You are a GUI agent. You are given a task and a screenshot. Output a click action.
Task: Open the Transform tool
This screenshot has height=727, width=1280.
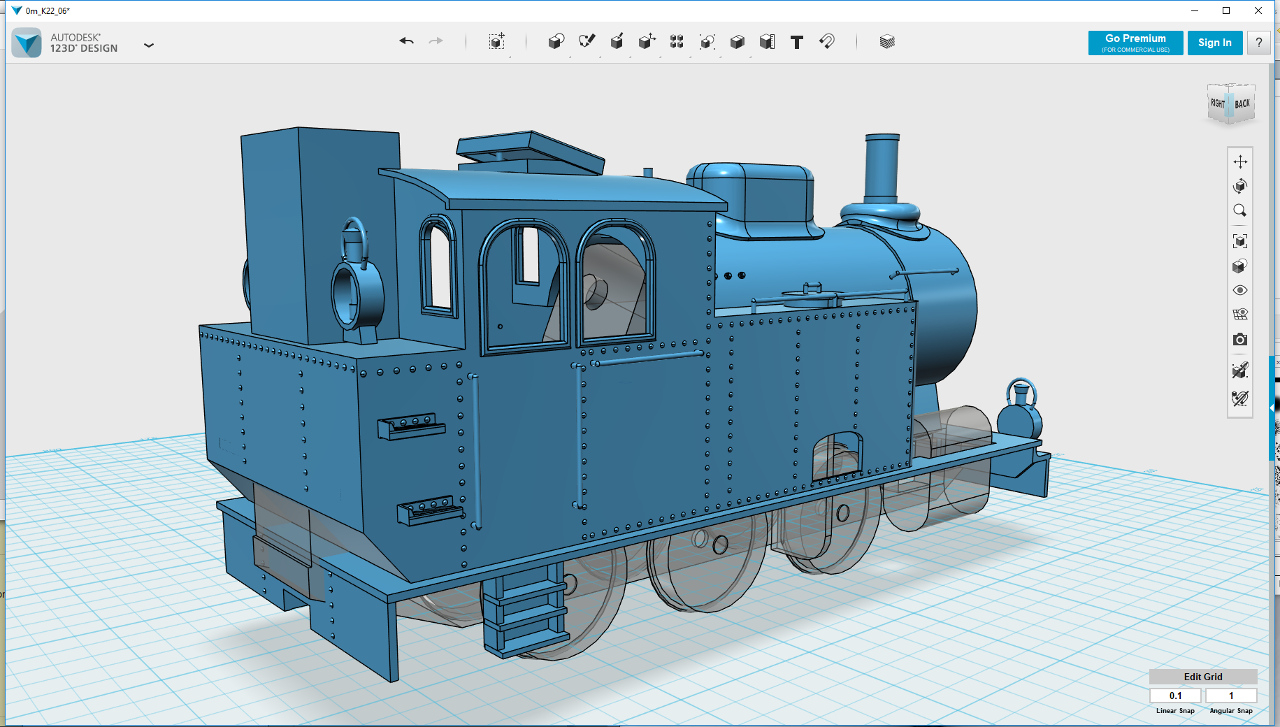497,41
